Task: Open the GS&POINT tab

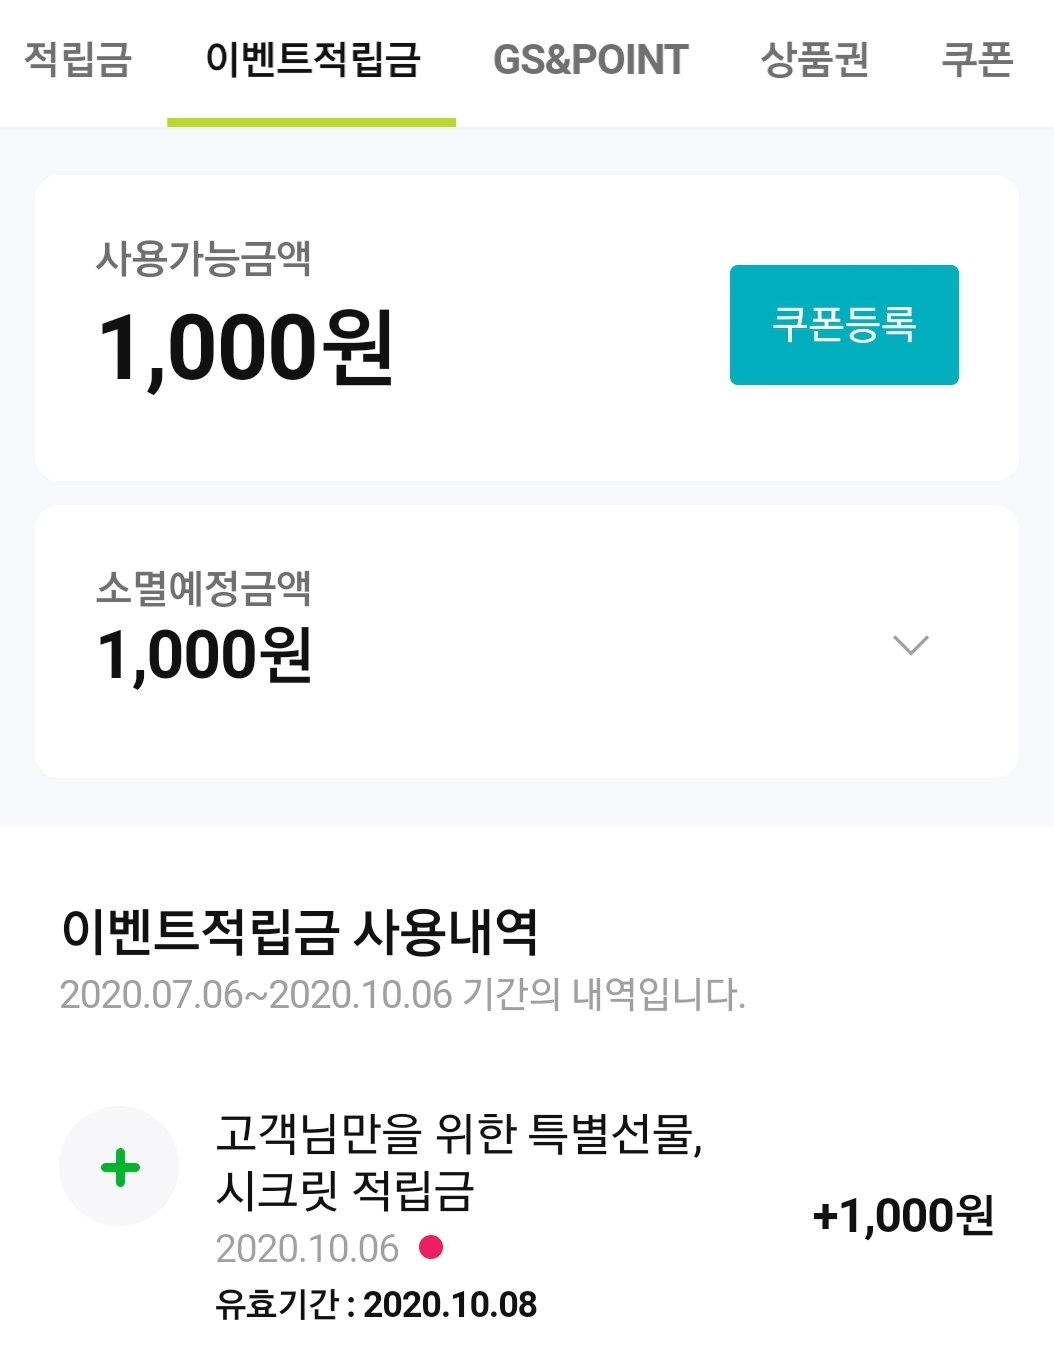Action: pyautogui.click(x=590, y=60)
